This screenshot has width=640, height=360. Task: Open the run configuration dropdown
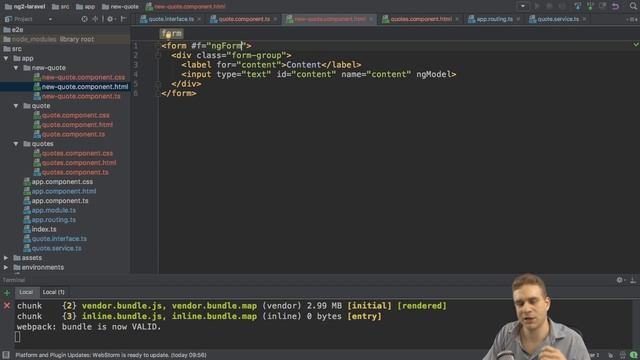(x=523, y=6)
